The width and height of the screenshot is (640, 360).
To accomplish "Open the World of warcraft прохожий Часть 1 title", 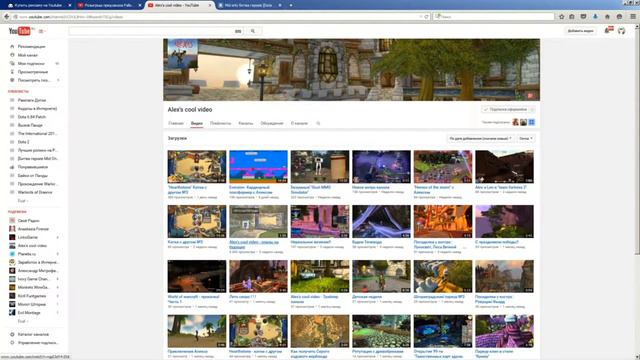I will click(x=193, y=299).
